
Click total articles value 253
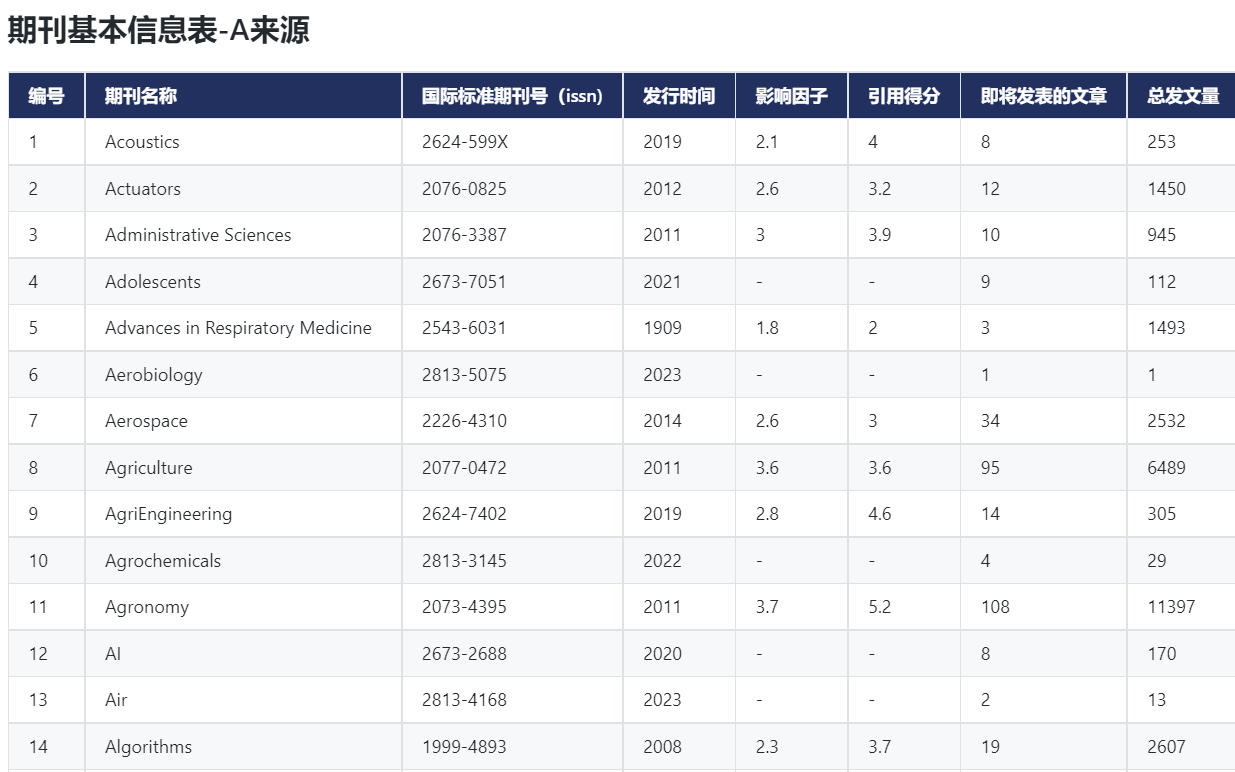point(1161,142)
